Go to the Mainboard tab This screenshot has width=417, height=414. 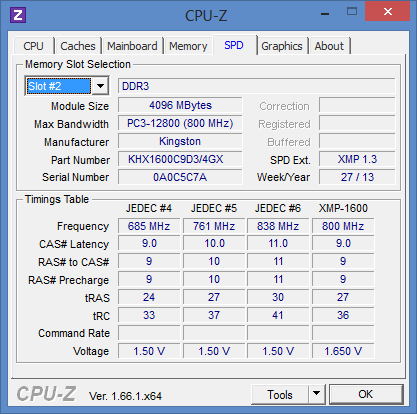pyautogui.click(x=132, y=46)
